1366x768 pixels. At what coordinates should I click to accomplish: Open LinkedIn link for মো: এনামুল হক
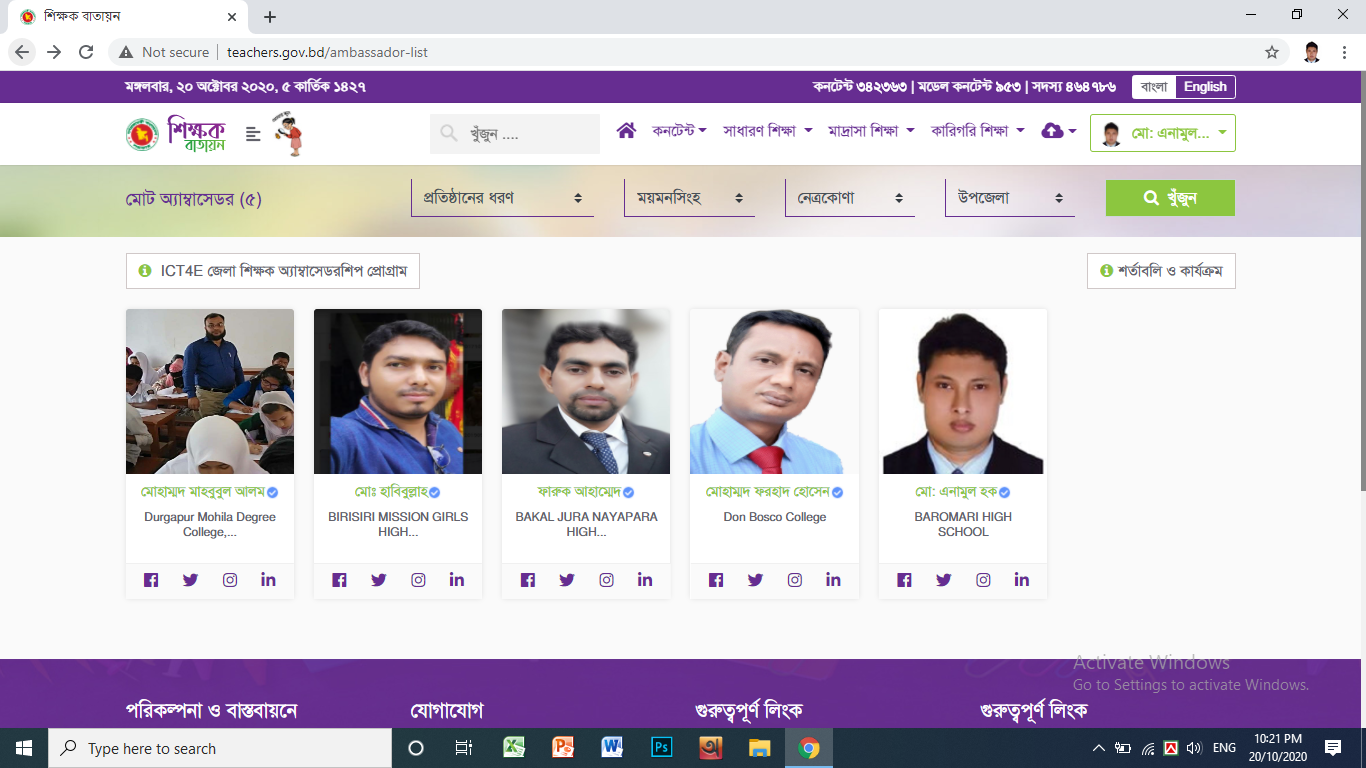pyautogui.click(x=1021, y=580)
